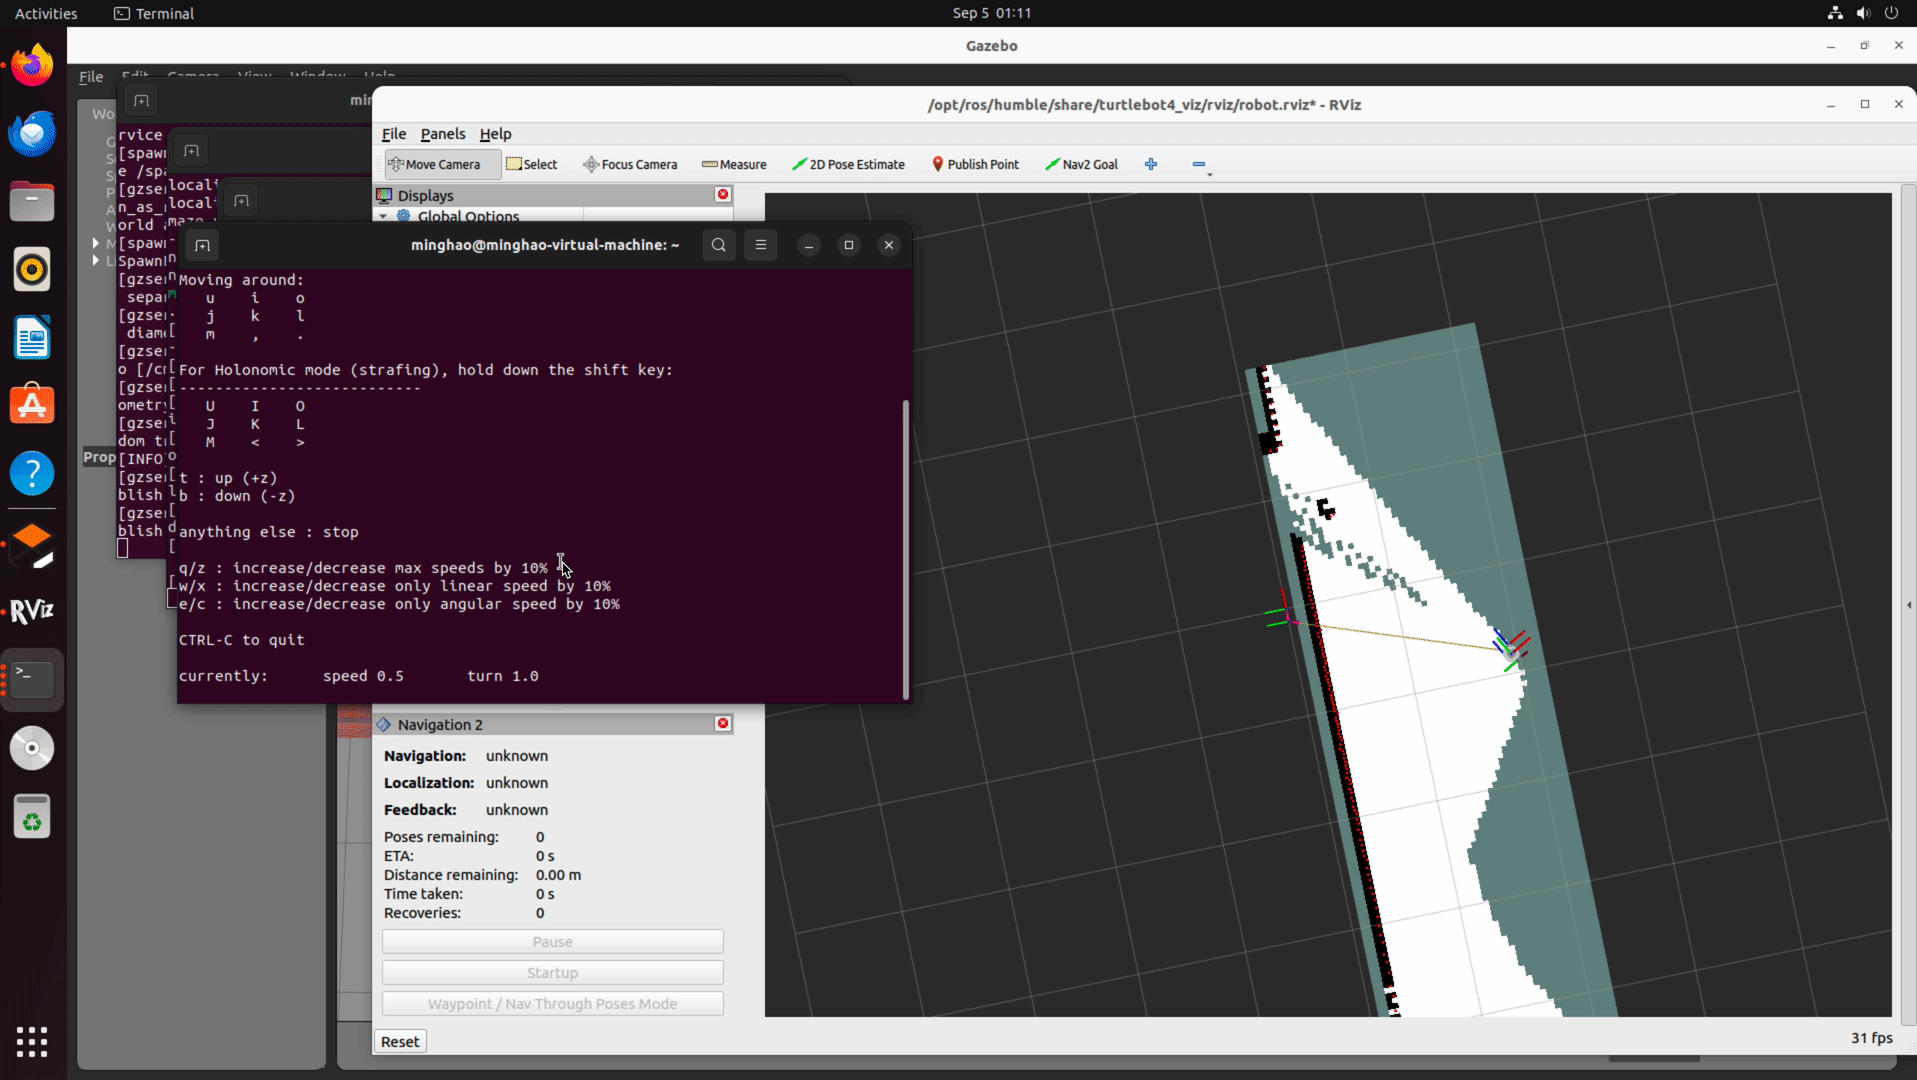Maximize the RViz window
The height and width of the screenshot is (1080, 1917).
click(1865, 105)
